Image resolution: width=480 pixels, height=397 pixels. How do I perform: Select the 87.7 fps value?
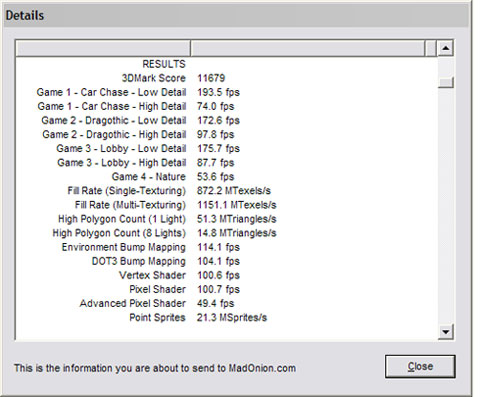pos(215,163)
